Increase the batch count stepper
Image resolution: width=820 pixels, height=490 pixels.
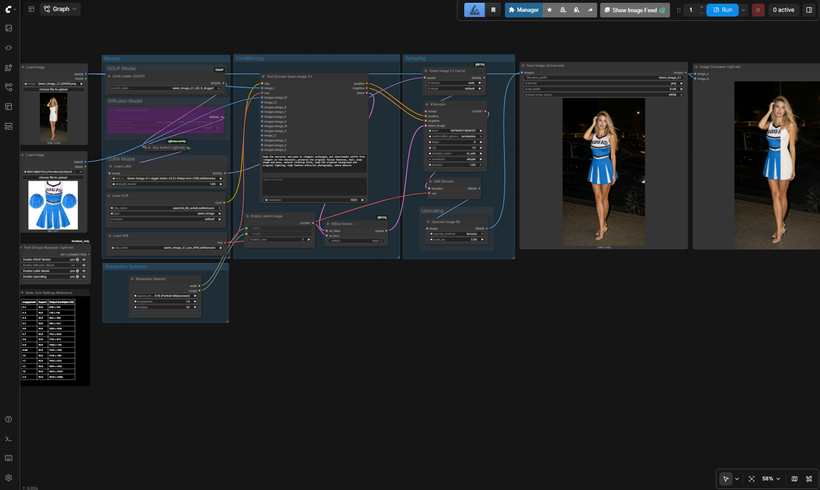701,7
